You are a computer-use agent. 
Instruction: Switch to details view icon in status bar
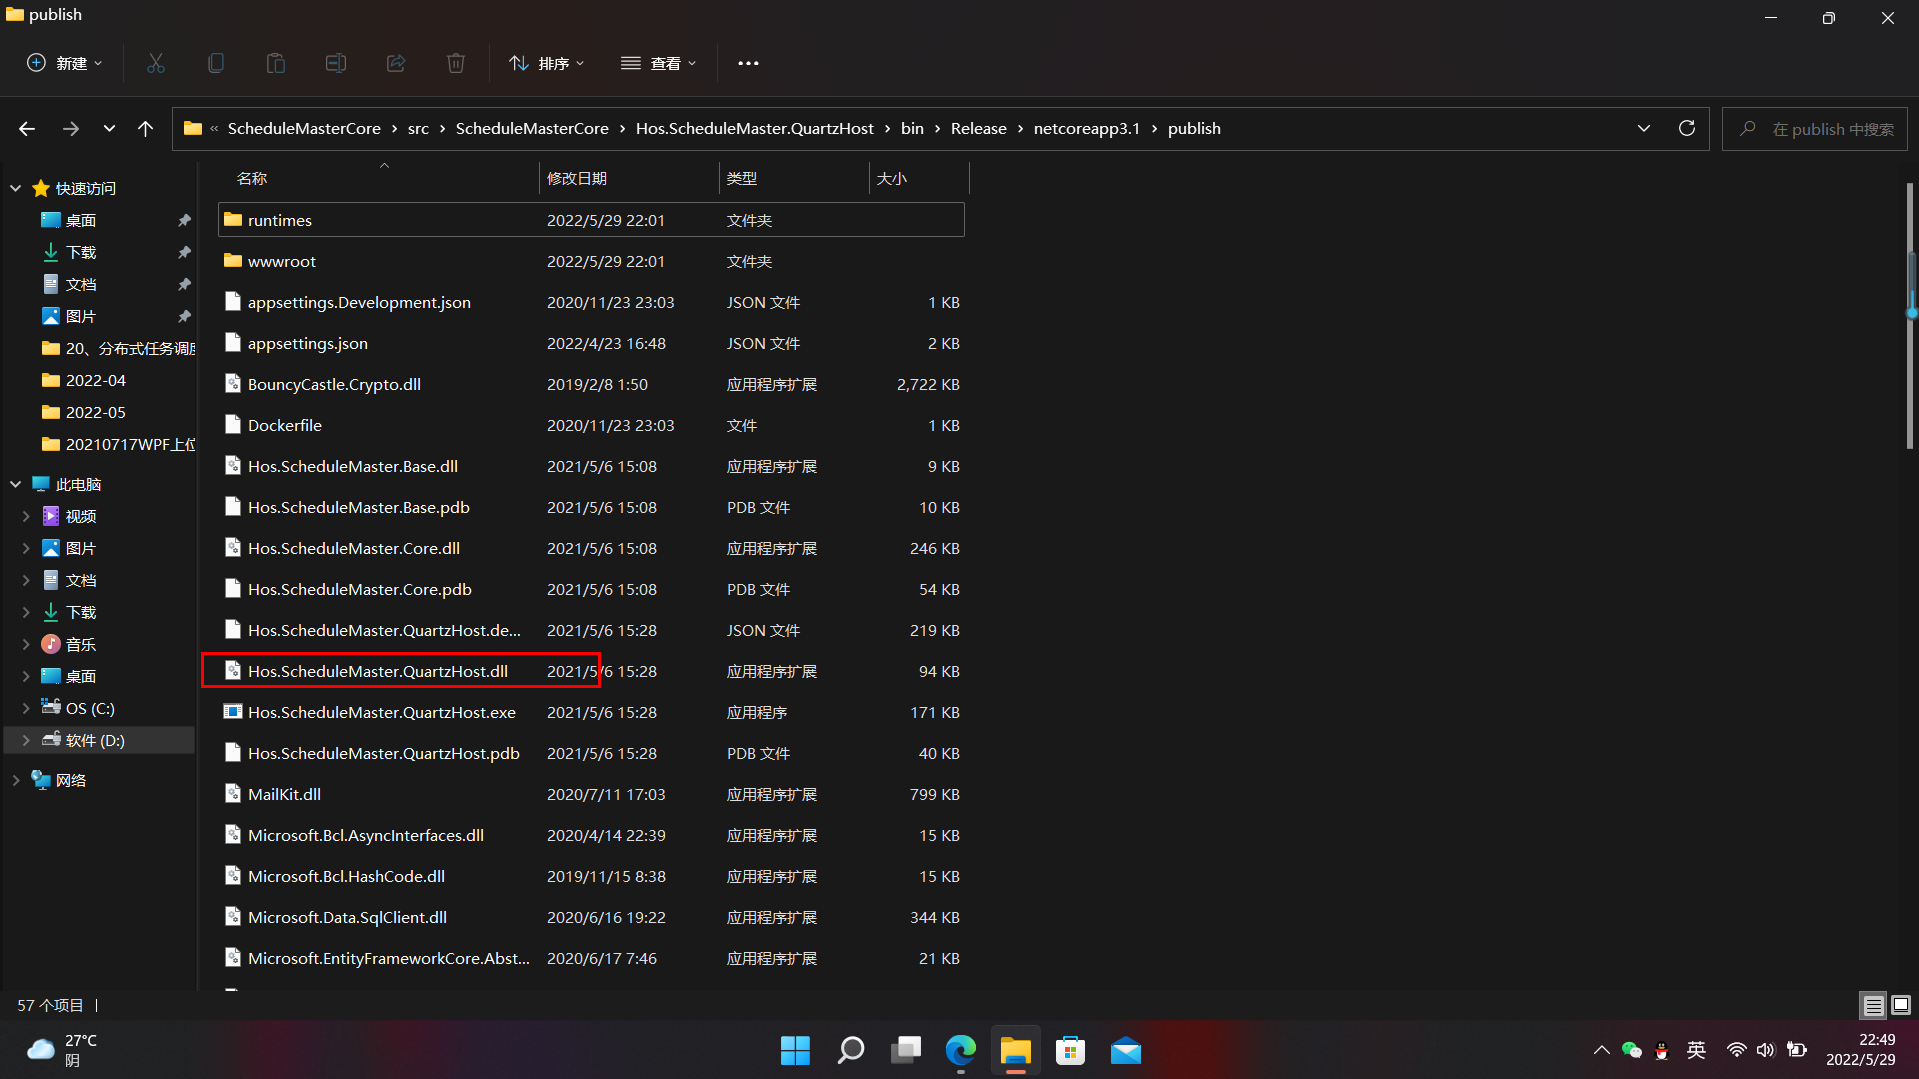point(1873,1005)
